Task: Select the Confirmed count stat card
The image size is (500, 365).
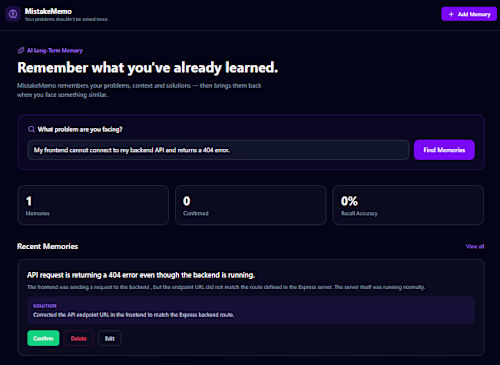Action: click(x=251, y=205)
